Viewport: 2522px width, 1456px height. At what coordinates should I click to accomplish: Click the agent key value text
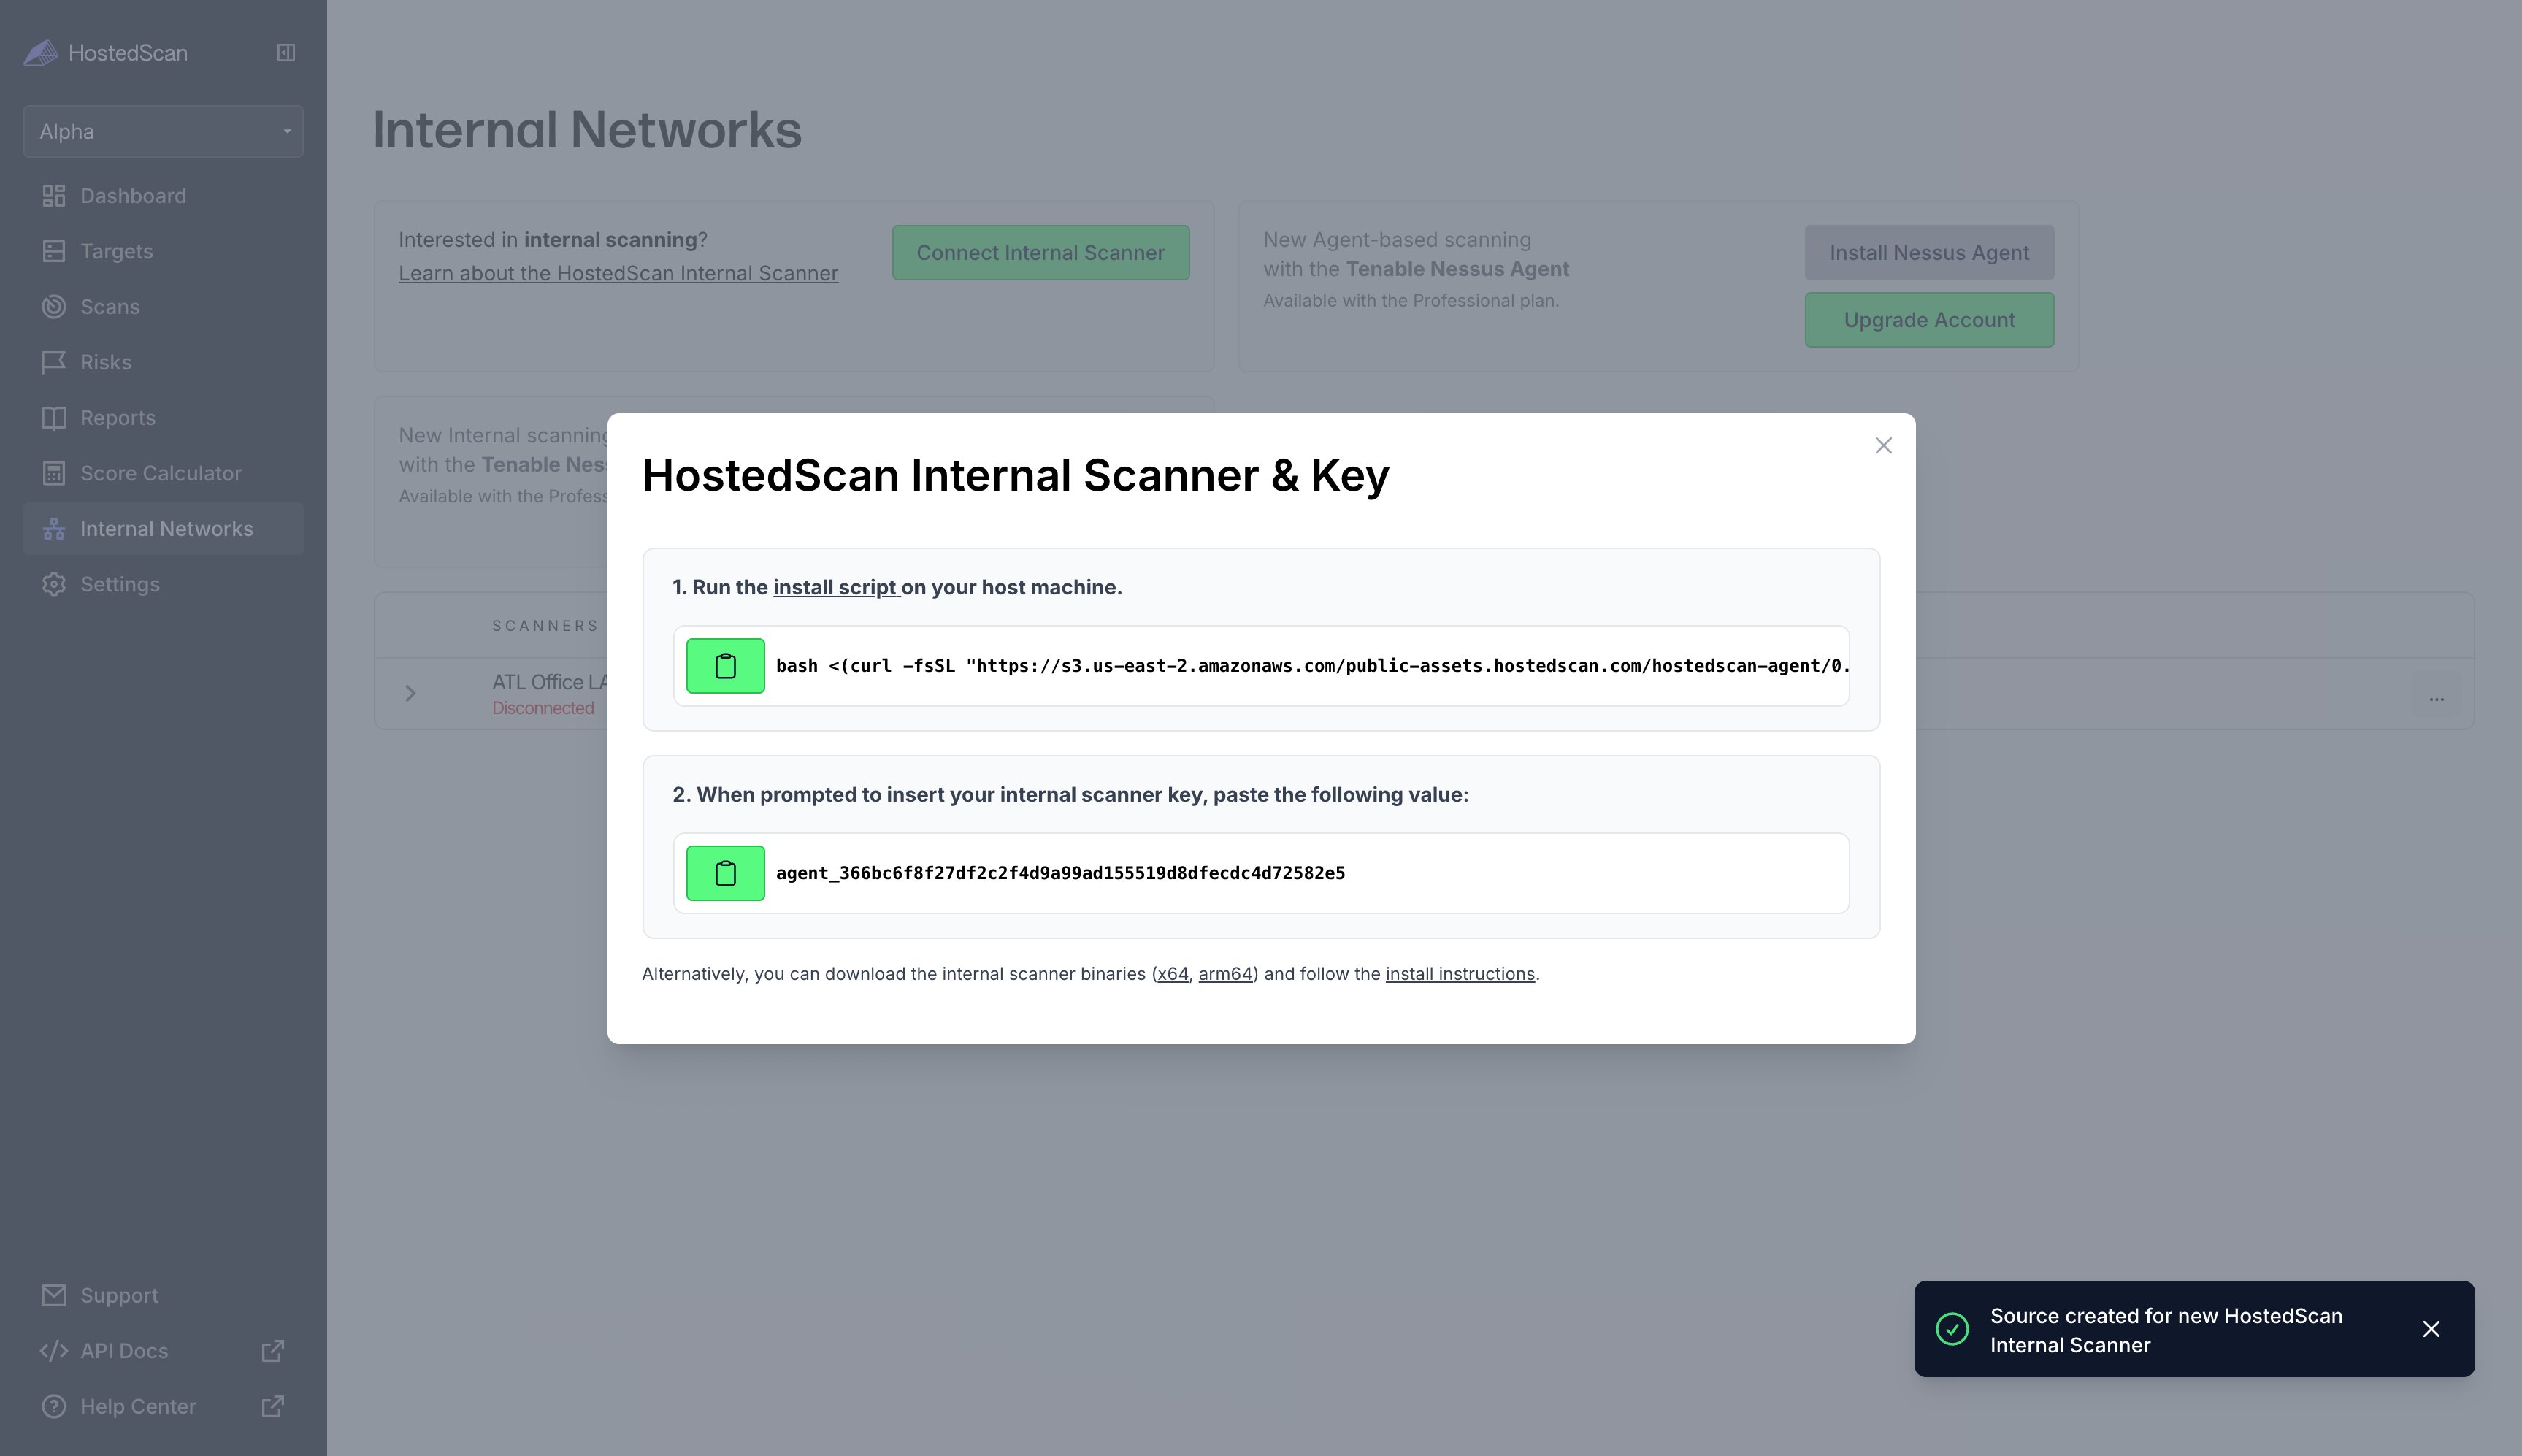[1060, 873]
